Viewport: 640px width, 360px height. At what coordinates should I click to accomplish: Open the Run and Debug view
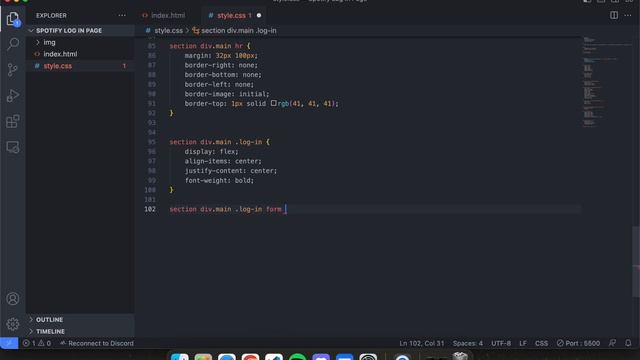(x=13, y=96)
